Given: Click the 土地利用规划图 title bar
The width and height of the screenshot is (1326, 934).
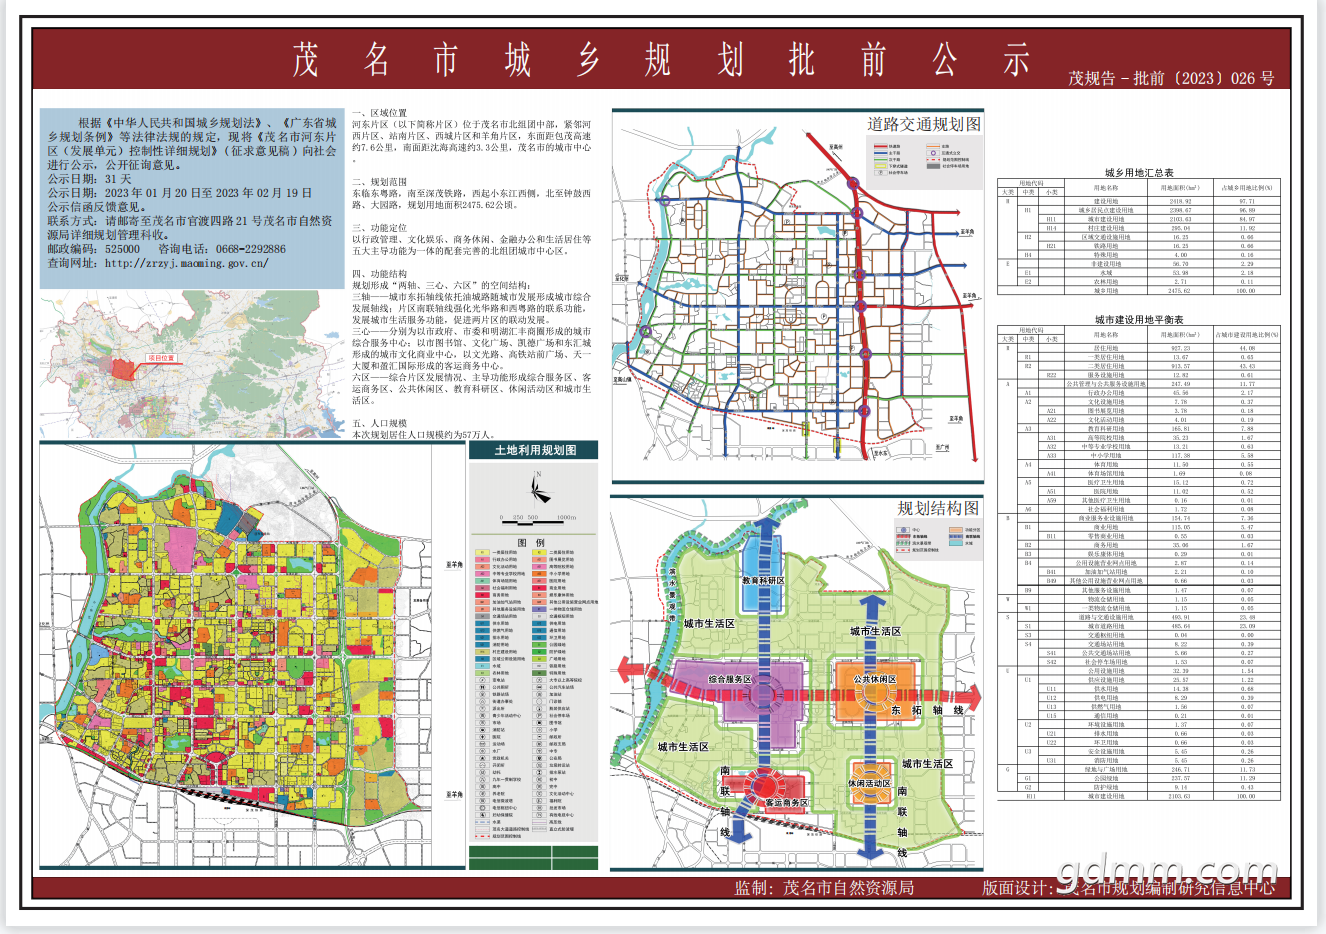Looking at the screenshot, I should tap(534, 450).
